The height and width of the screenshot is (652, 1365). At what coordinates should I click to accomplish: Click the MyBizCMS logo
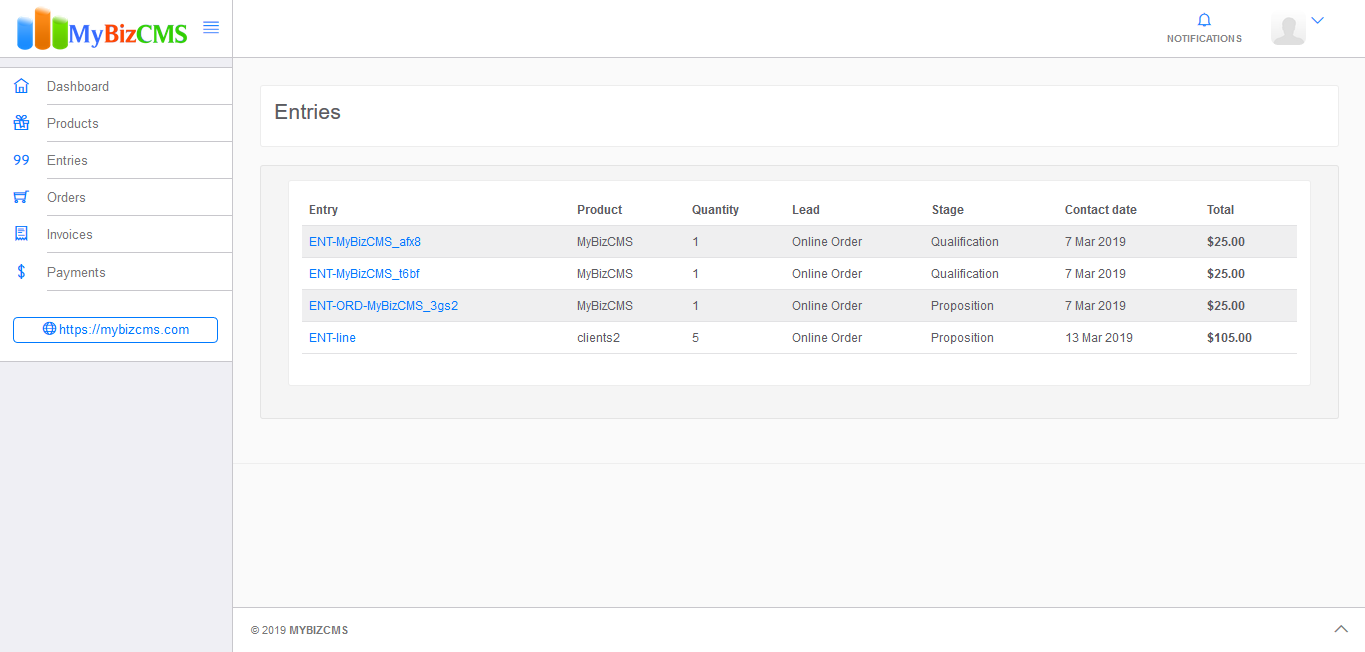tap(102, 30)
